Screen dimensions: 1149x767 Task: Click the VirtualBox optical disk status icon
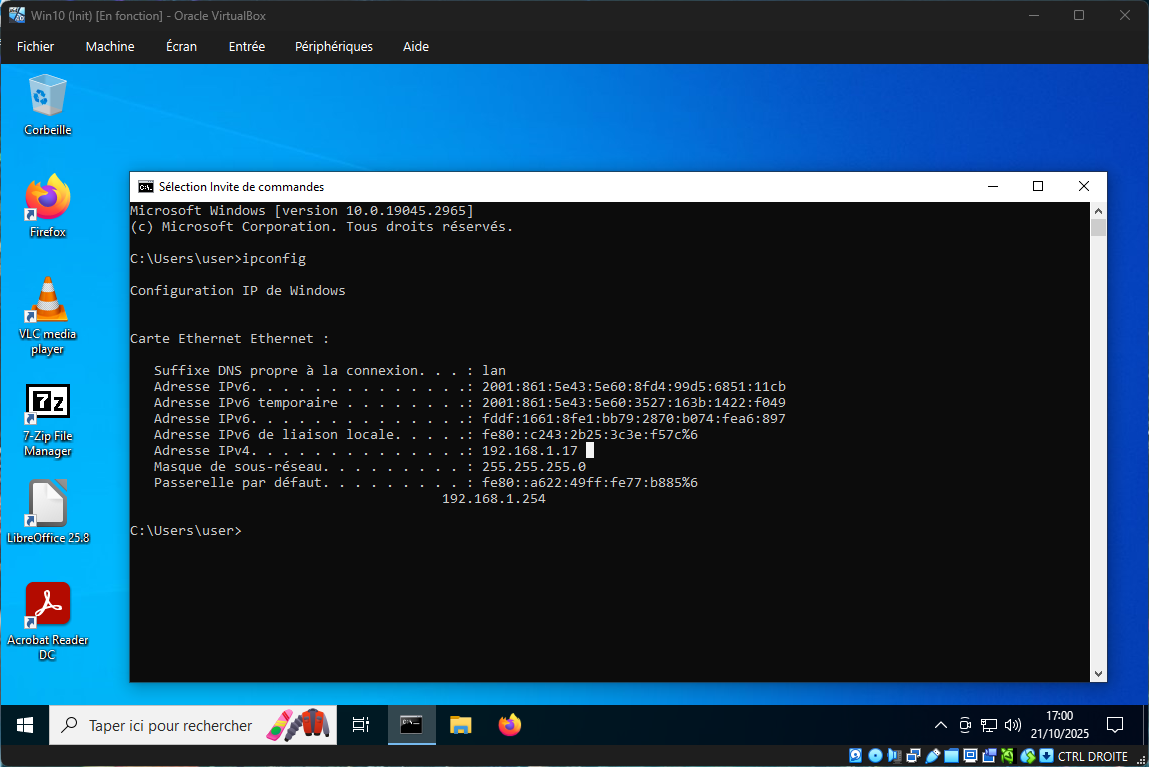pos(875,756)
